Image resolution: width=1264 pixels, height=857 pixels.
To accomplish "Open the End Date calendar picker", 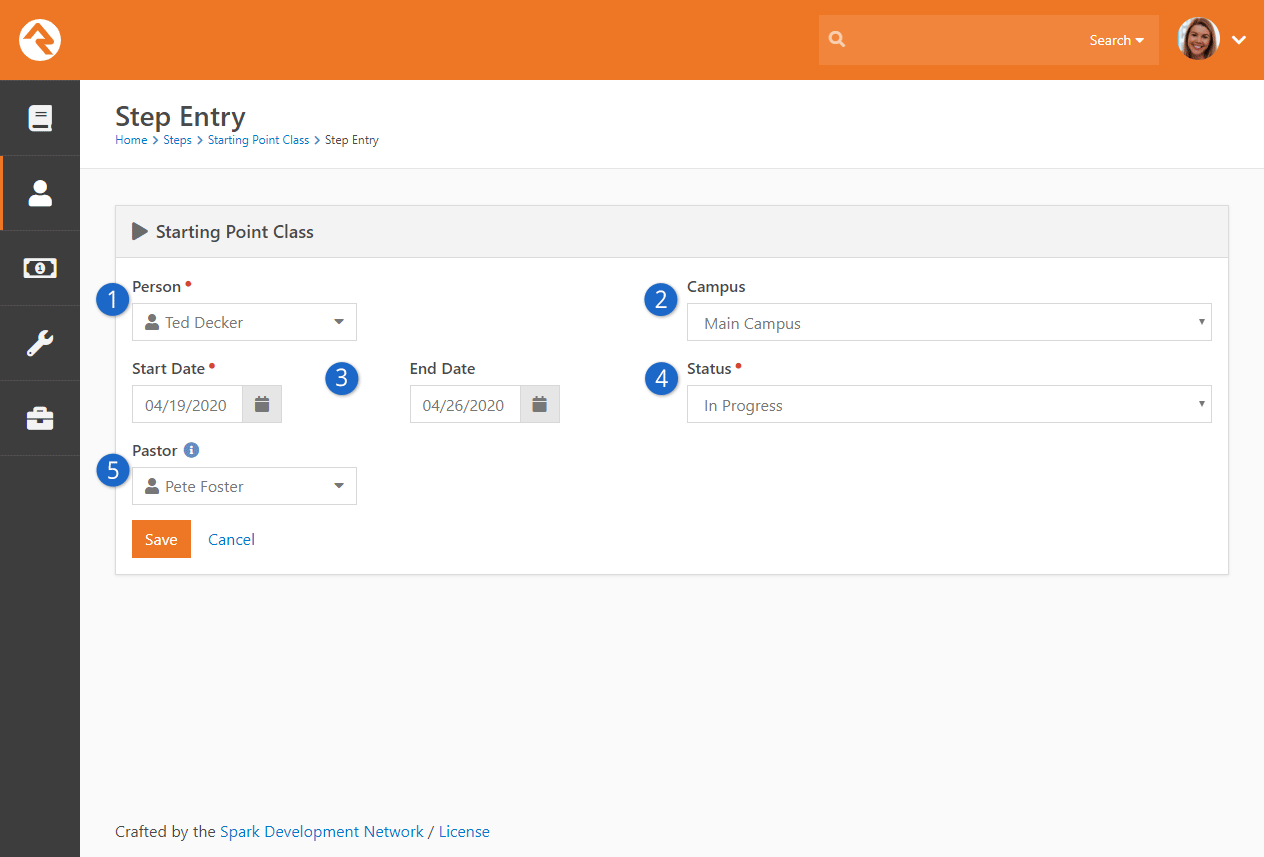I will 540,405.
